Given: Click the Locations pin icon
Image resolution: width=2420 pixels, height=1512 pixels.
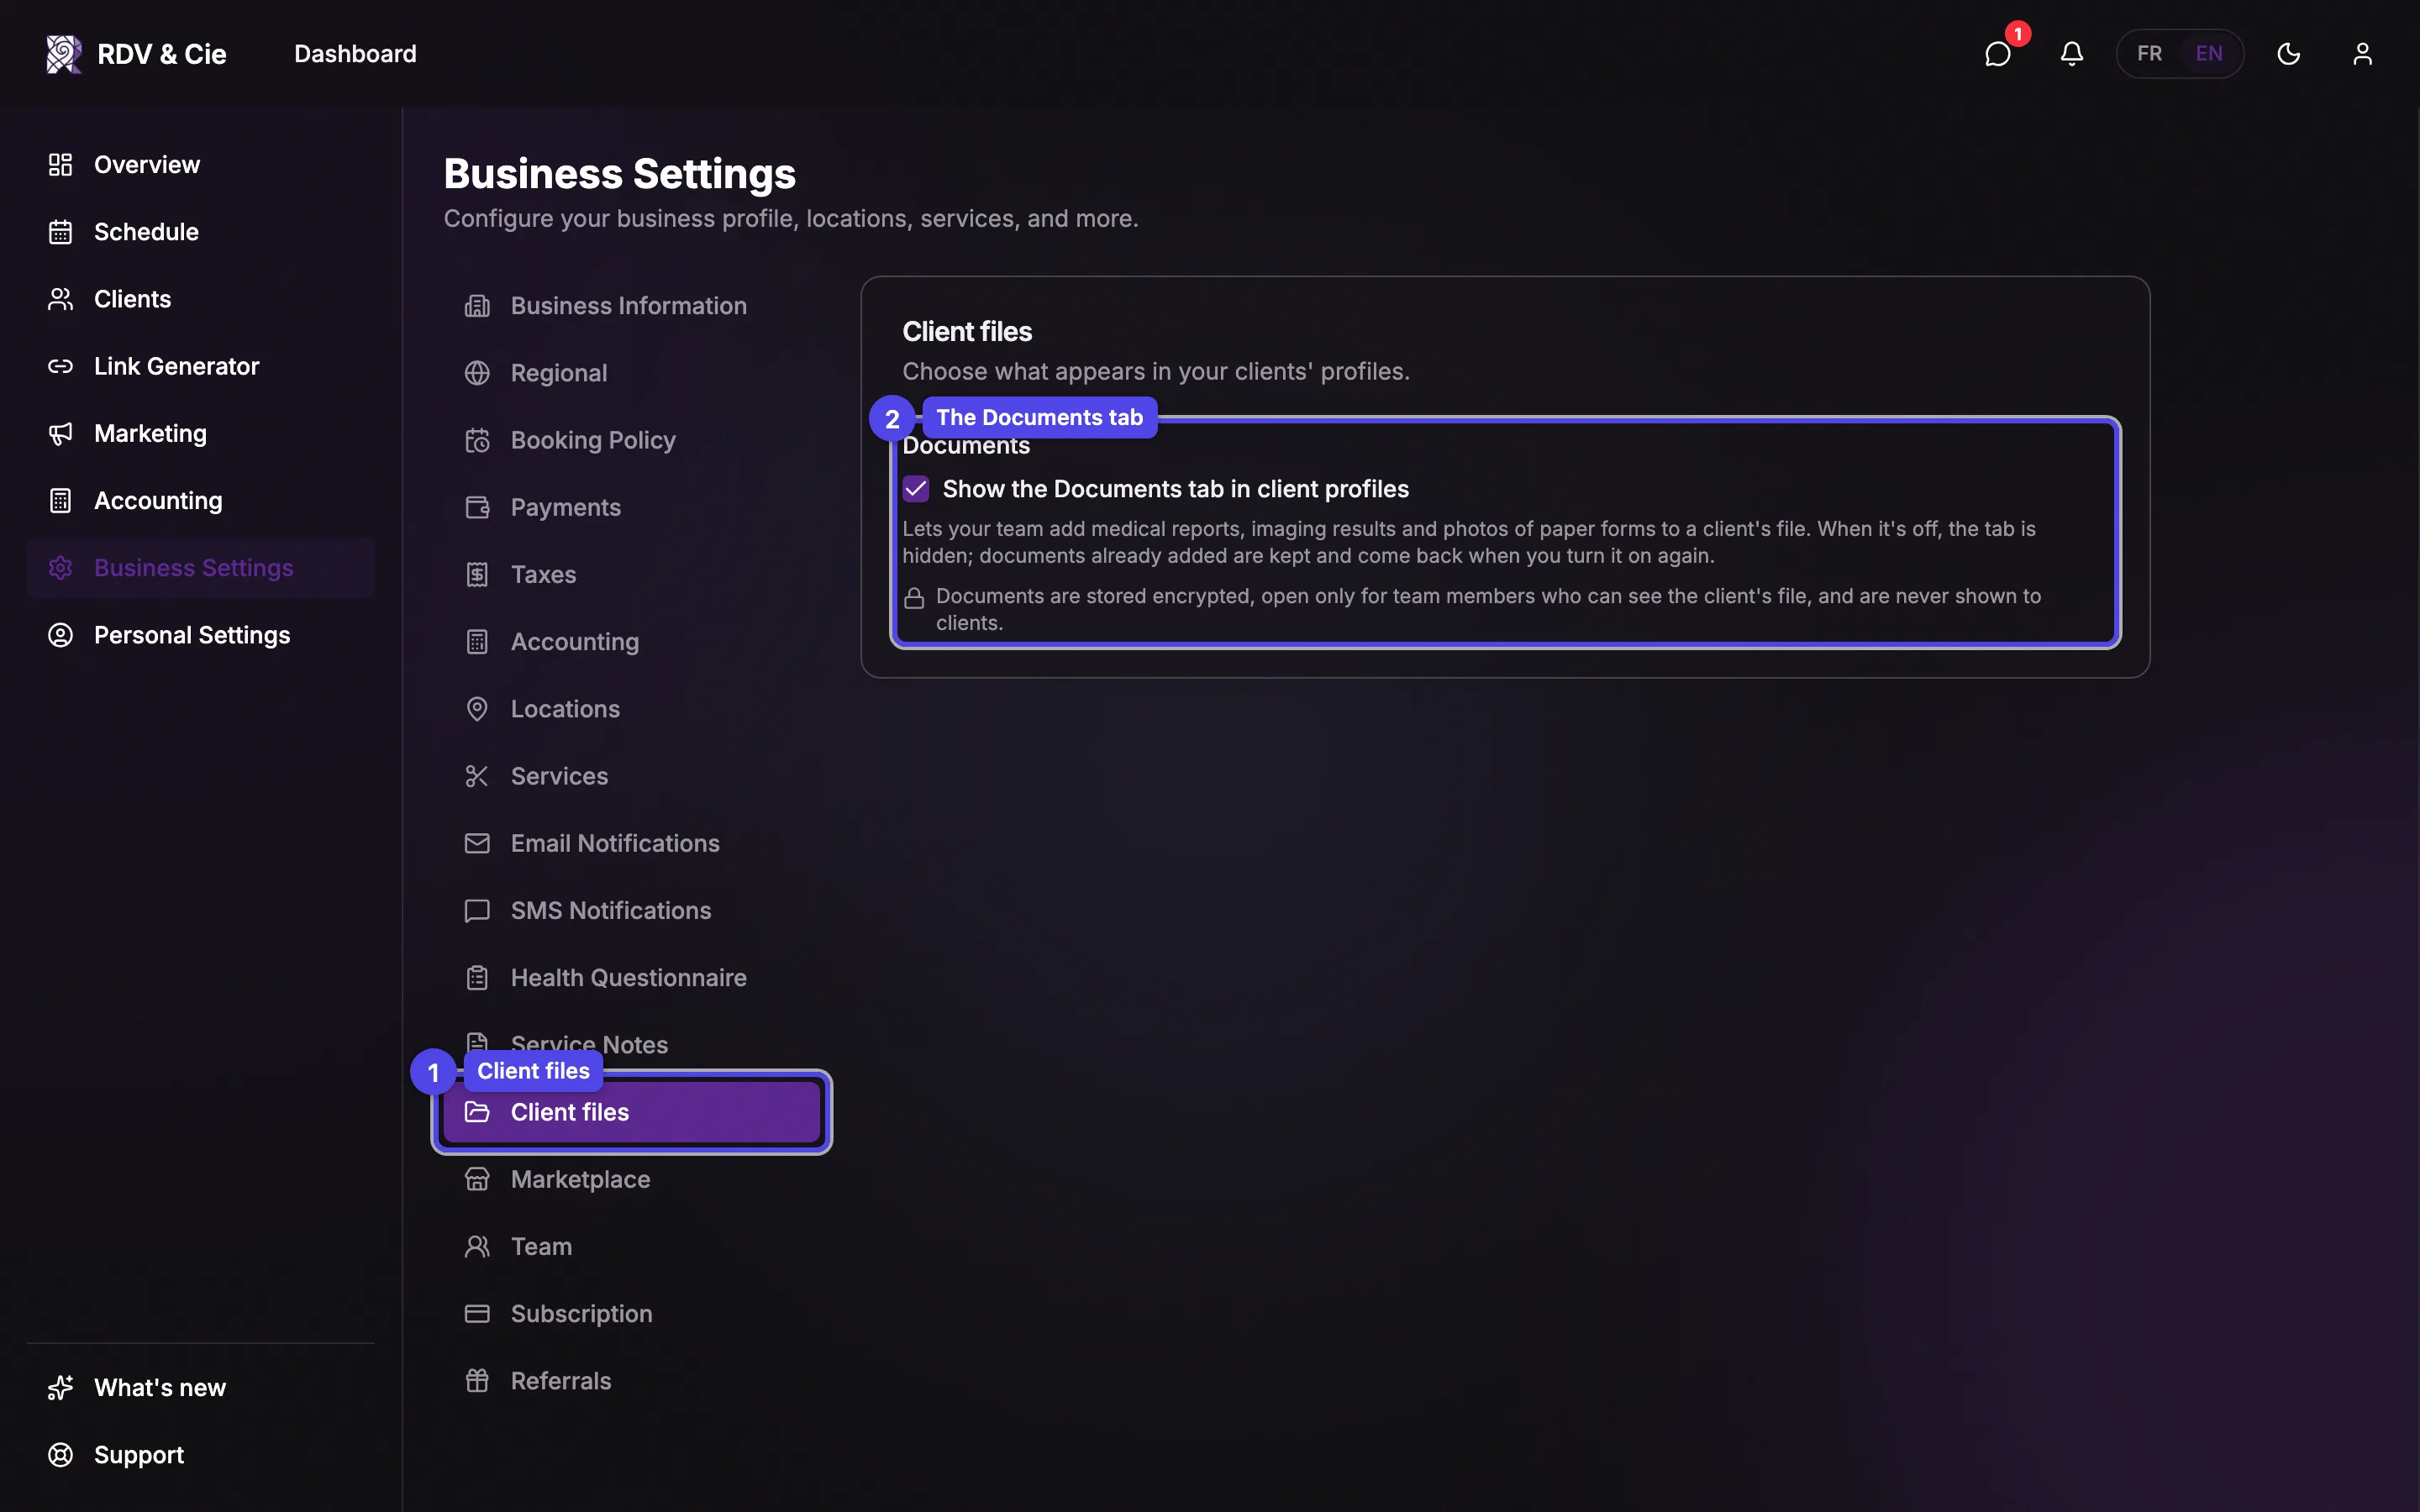Looking at the screenshot, I should 477,709.
